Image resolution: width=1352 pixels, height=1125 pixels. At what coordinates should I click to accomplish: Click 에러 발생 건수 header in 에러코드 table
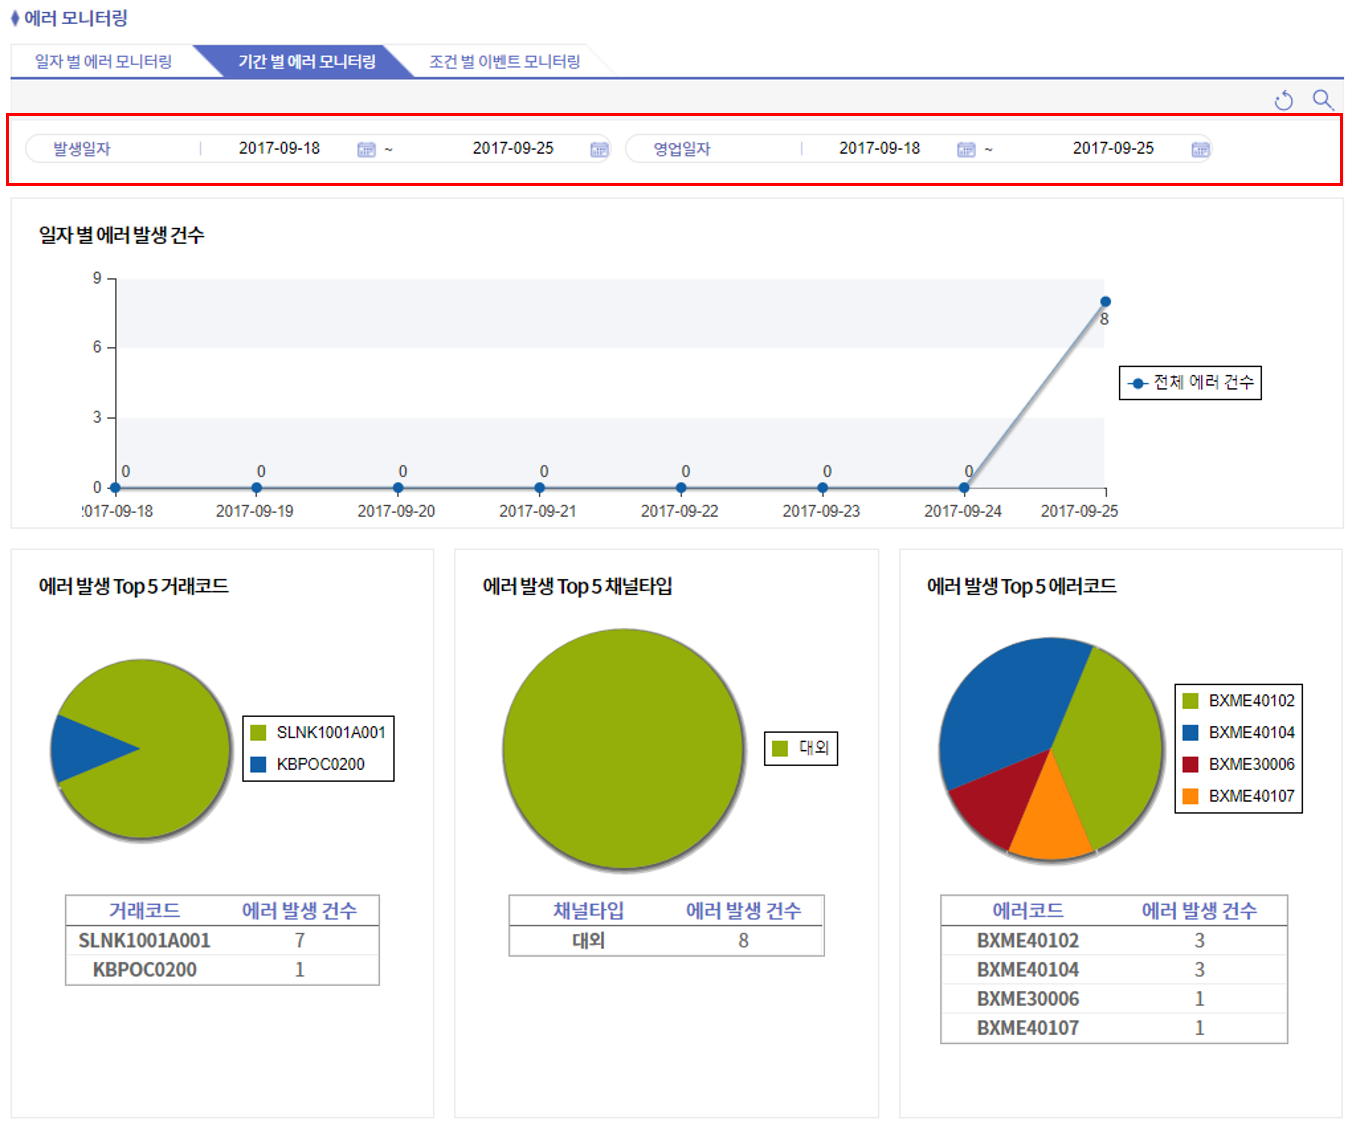1199,911
